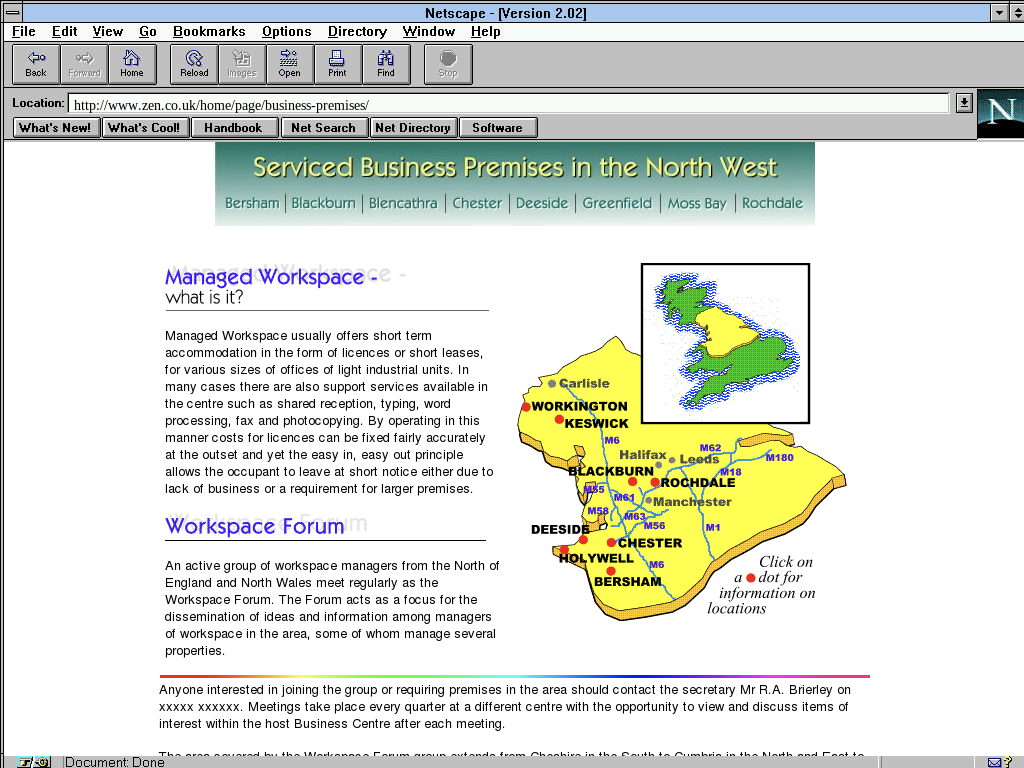The image size is (1024, 768).
Task: Go to Home page via toolbar
Action: [132, 64]
